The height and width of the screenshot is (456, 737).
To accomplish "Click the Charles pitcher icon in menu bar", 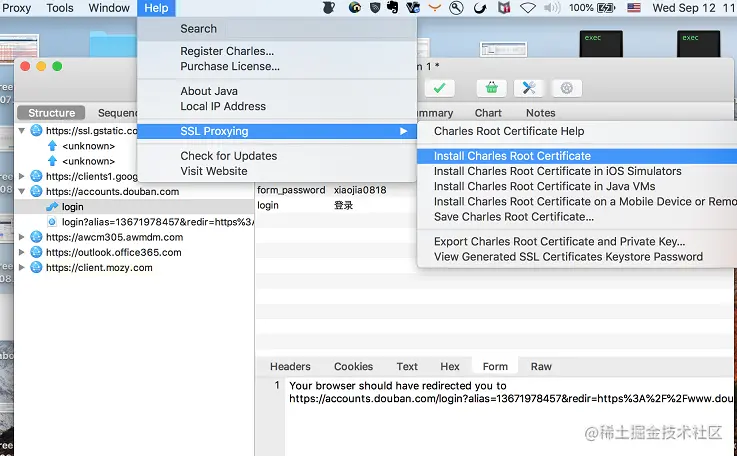I will click(x=329, y=8).
